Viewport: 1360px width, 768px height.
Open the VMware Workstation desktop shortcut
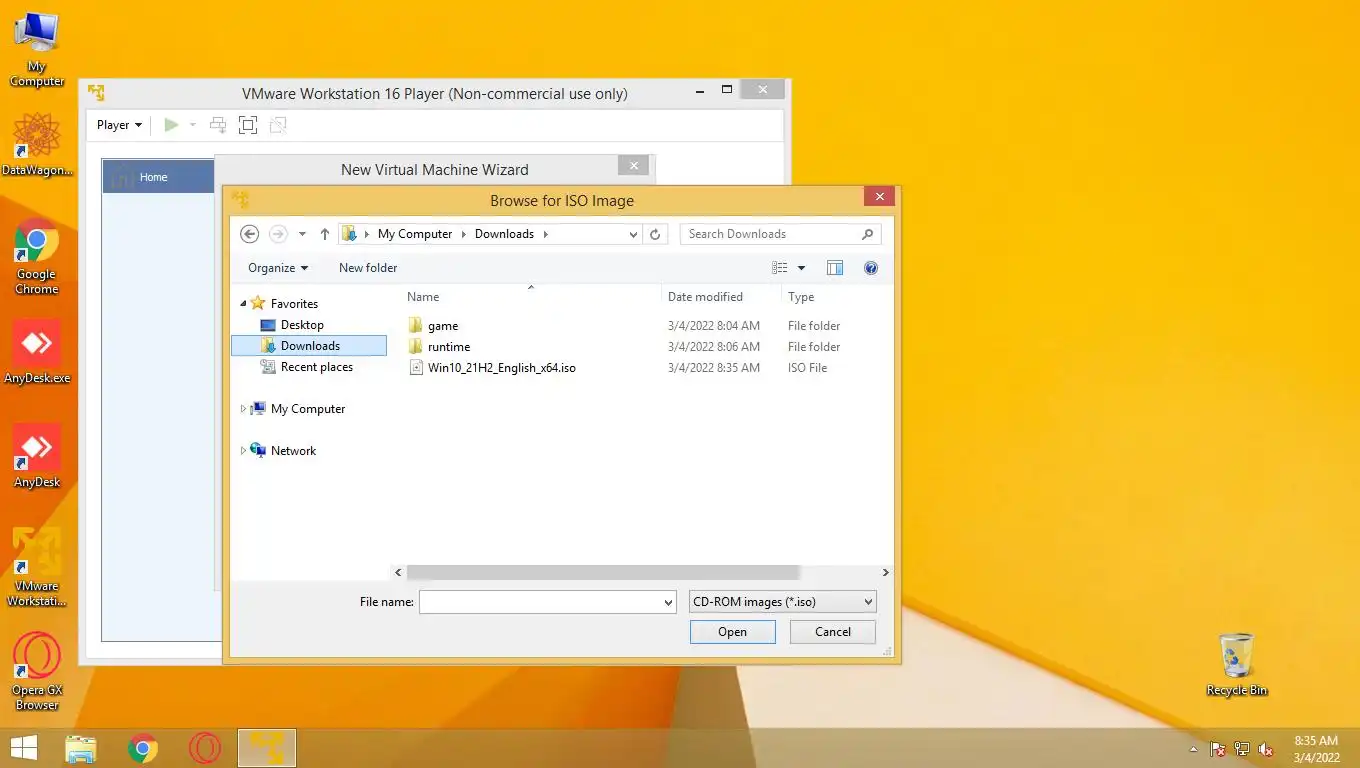(x=37, y=567)
